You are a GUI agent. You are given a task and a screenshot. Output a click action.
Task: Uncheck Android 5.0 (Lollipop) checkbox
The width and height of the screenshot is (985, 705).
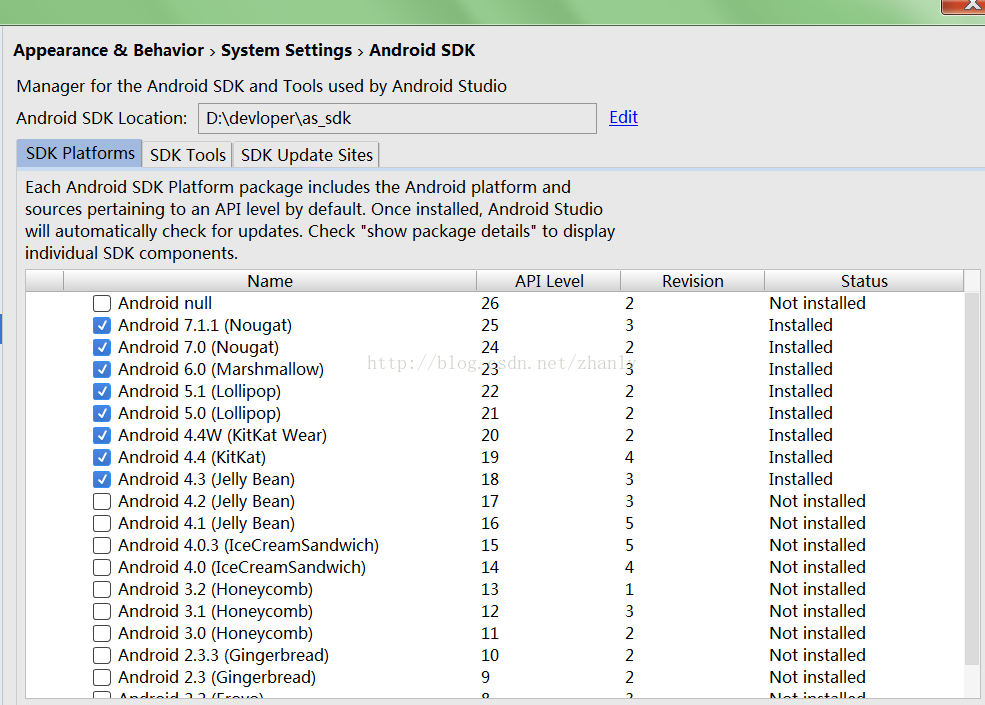click(102, 413)
